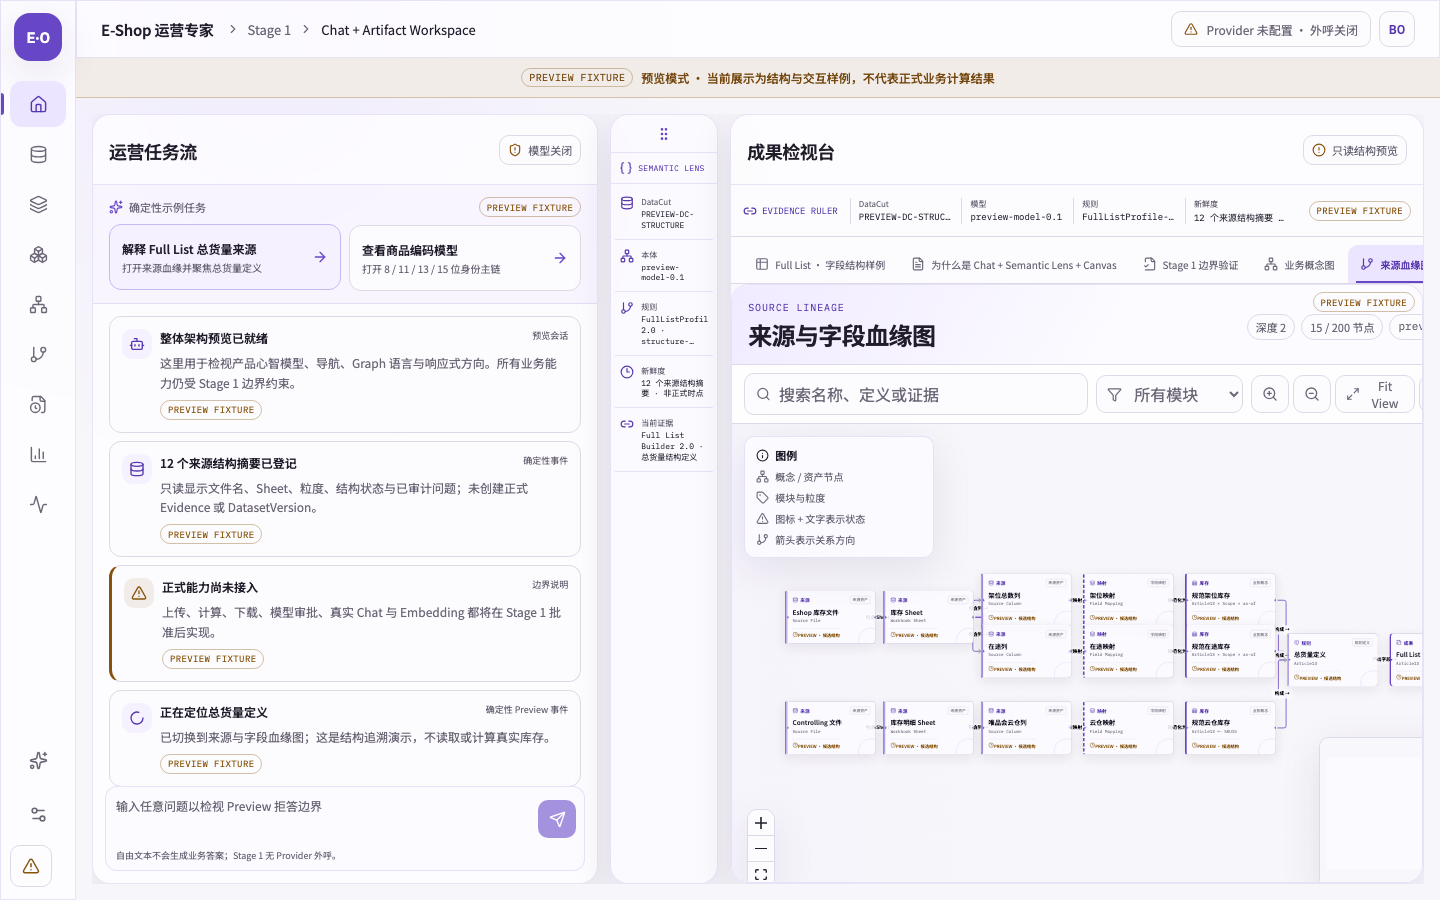
Task: Start task 查看商品编码模型
Action: (465, 257)
